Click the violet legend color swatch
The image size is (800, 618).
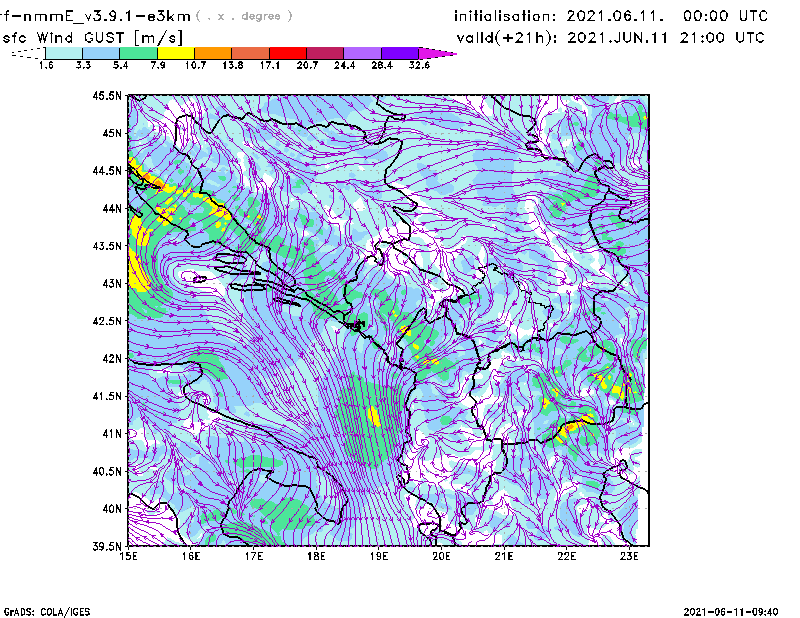coord(399,53)
